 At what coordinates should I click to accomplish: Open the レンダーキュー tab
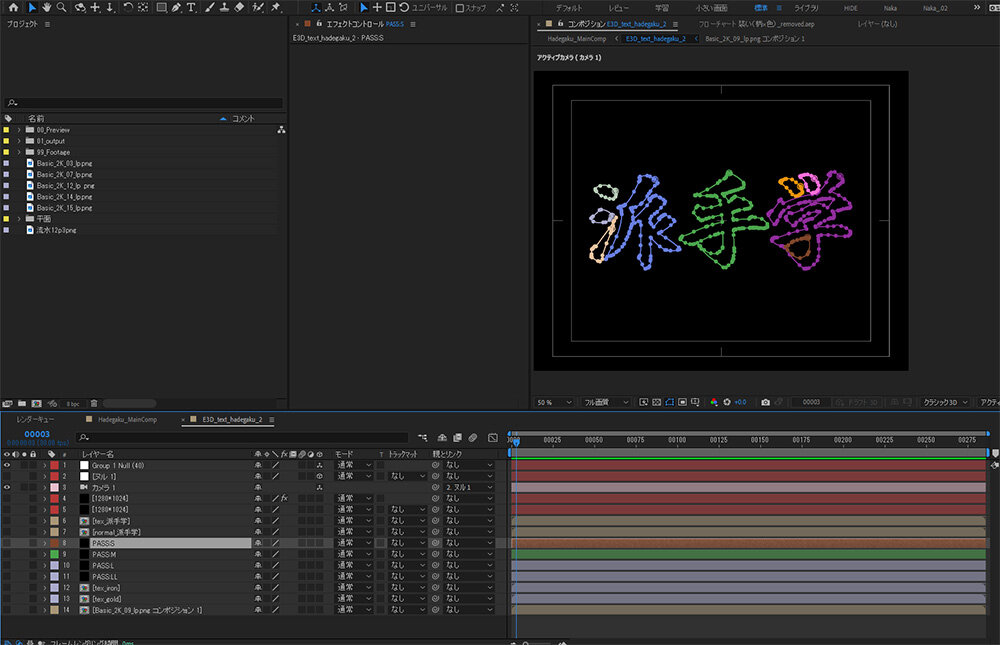35,420
